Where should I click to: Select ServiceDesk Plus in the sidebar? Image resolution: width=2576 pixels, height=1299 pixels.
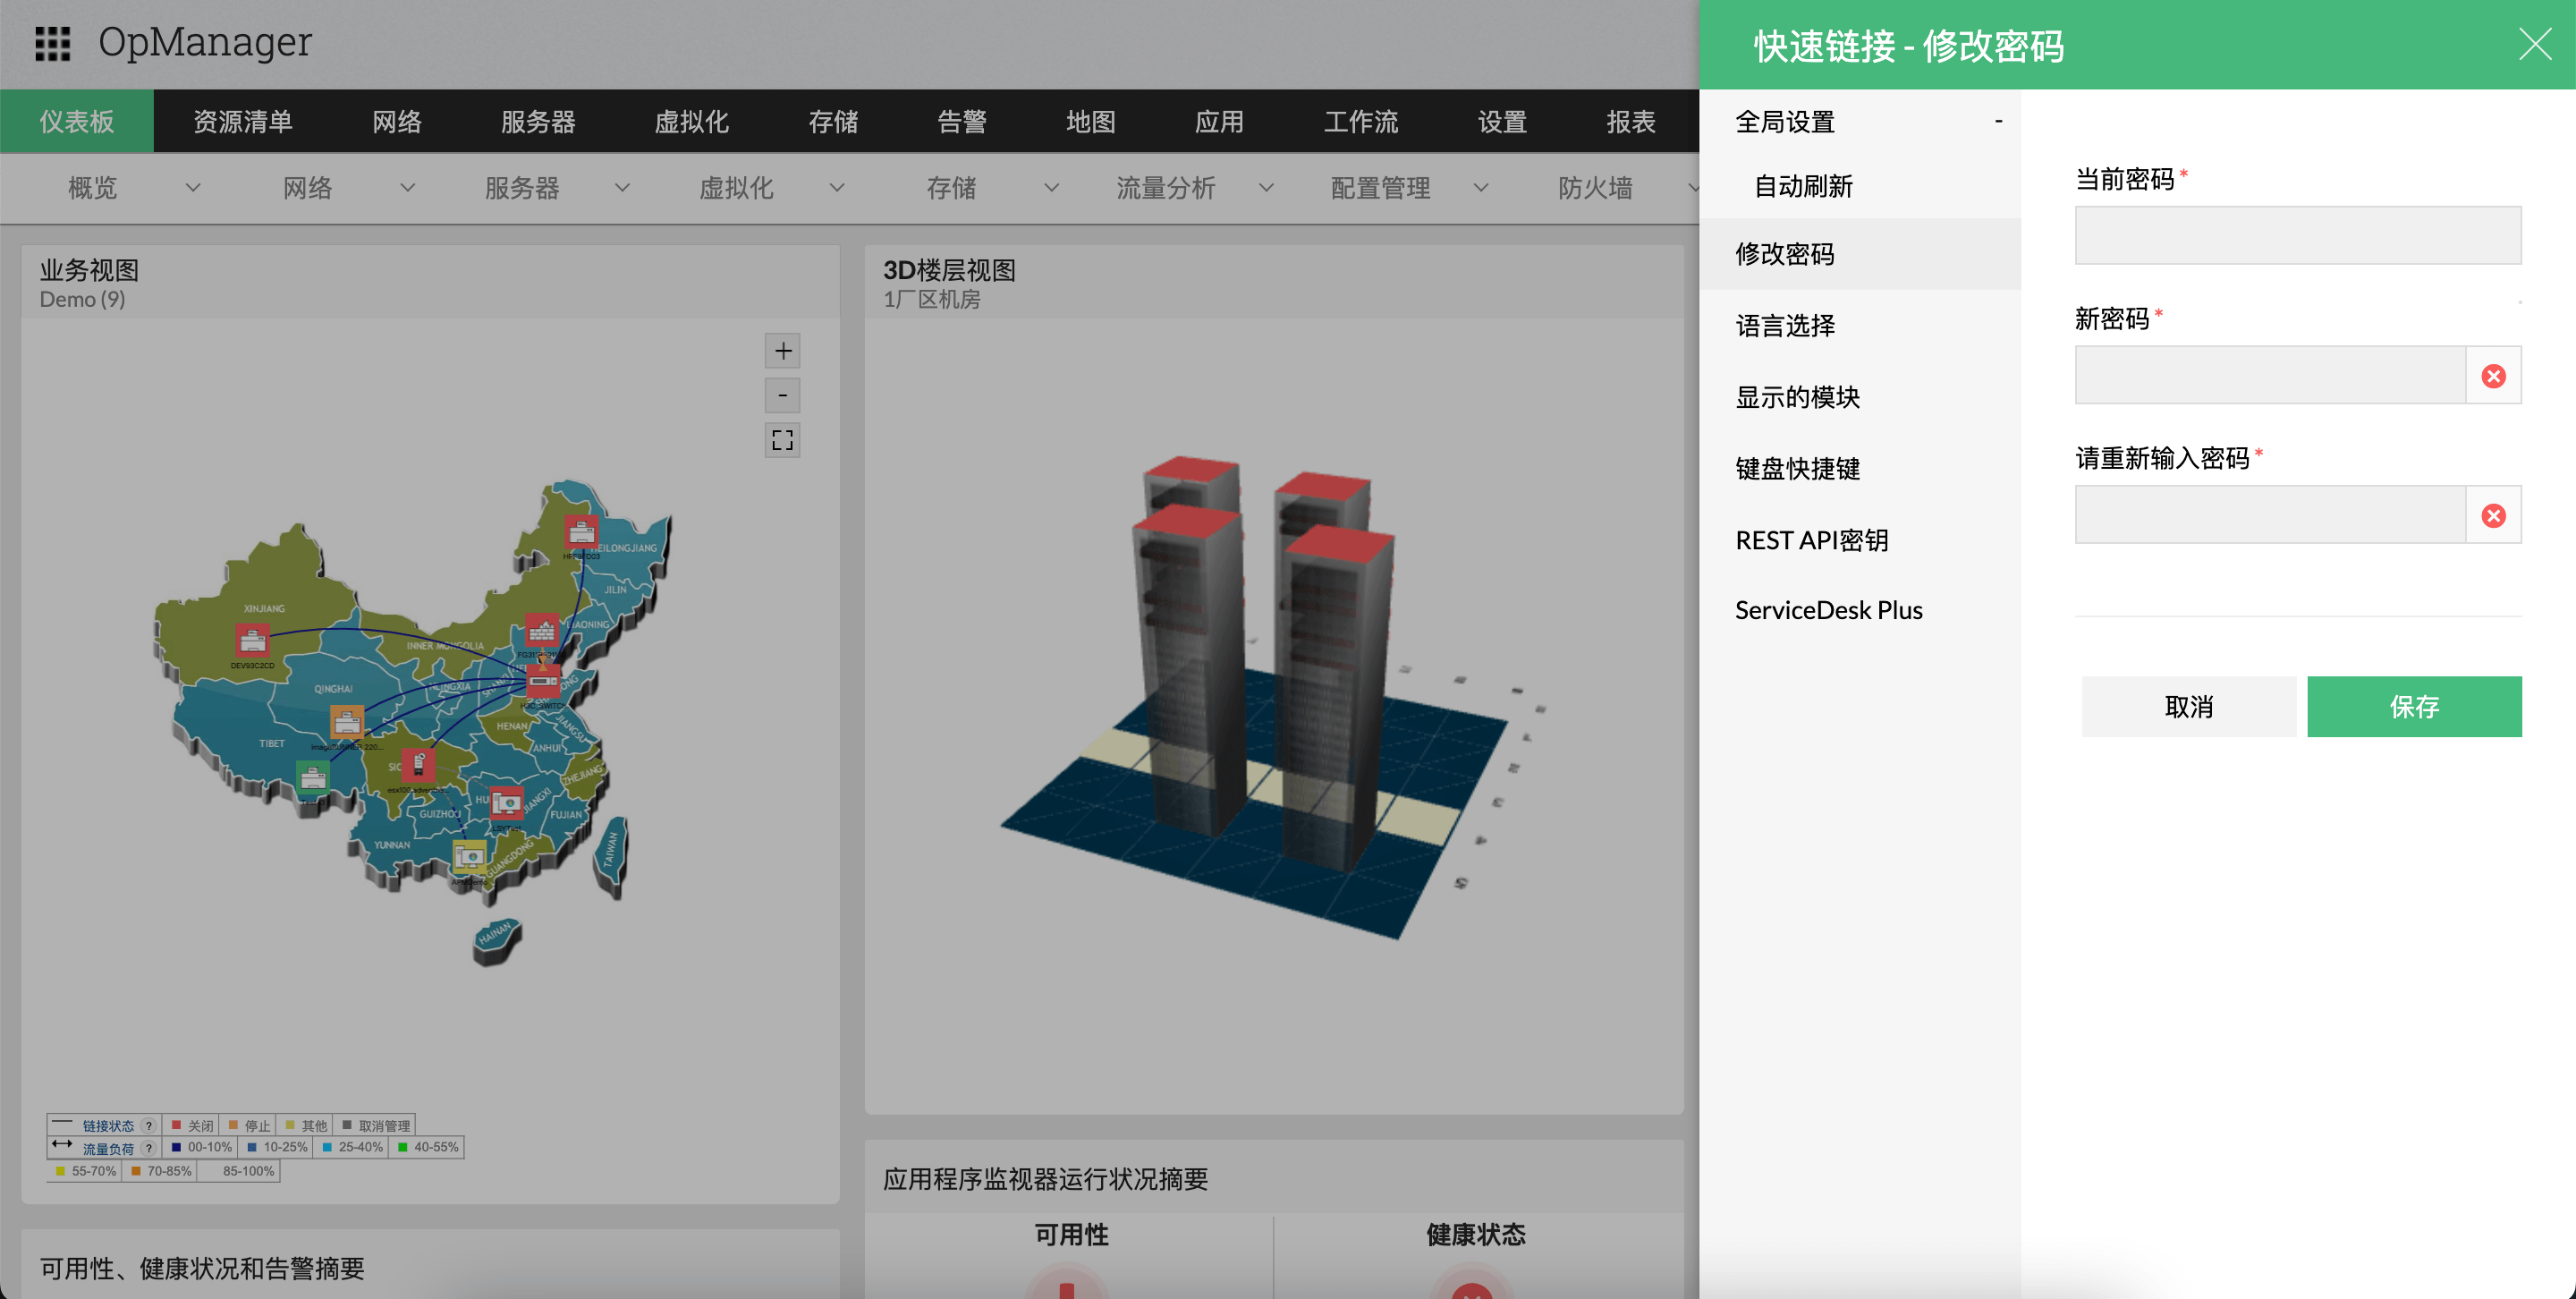(x=1829, y=609)
